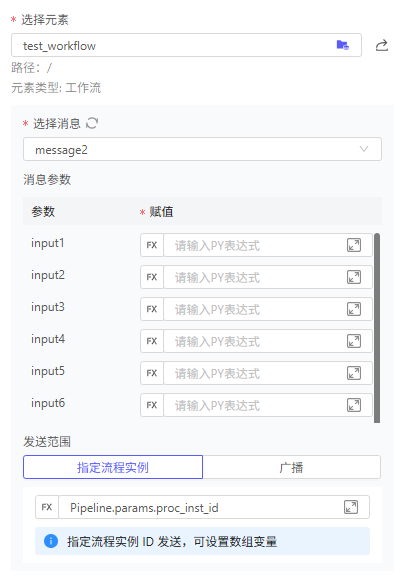Viewport: 404px width, 576px height.
Task: Open the folder picker icon in test_workflow field
Action: click(342, 45)
